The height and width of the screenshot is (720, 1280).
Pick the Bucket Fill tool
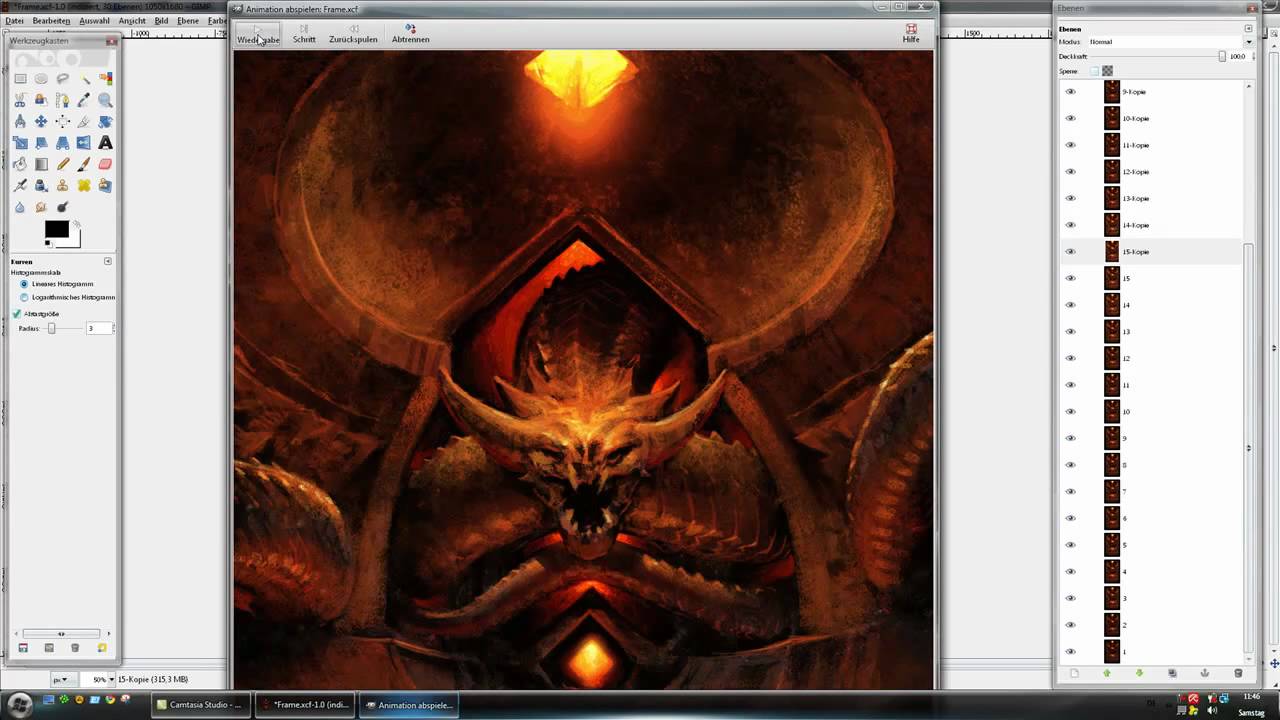pos(20,164)
